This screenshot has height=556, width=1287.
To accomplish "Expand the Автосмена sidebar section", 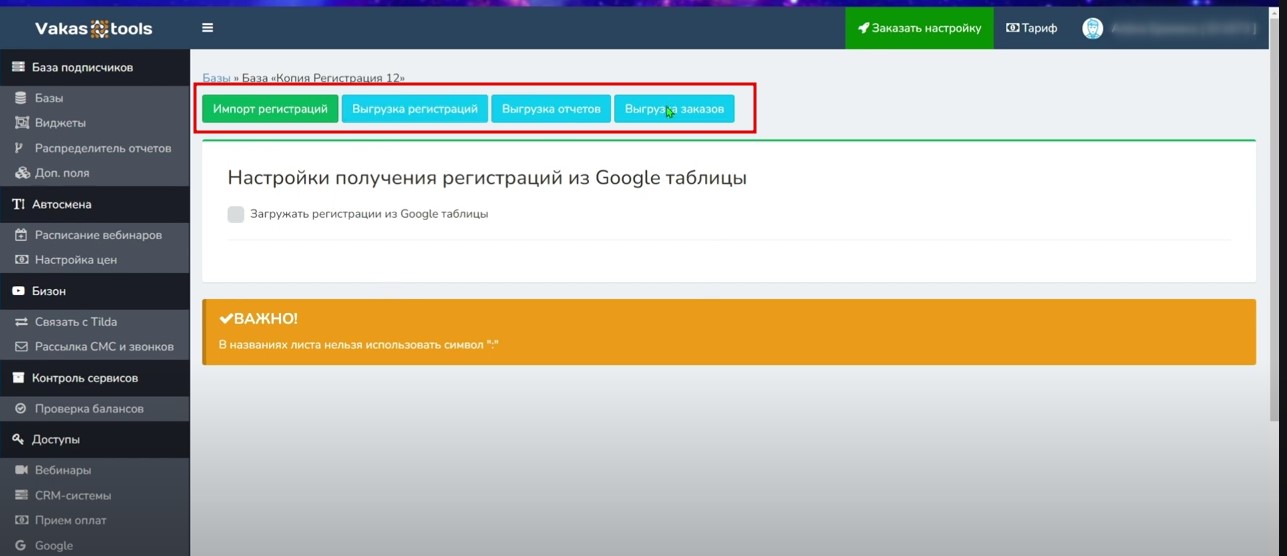I will [x=61, y=204].
